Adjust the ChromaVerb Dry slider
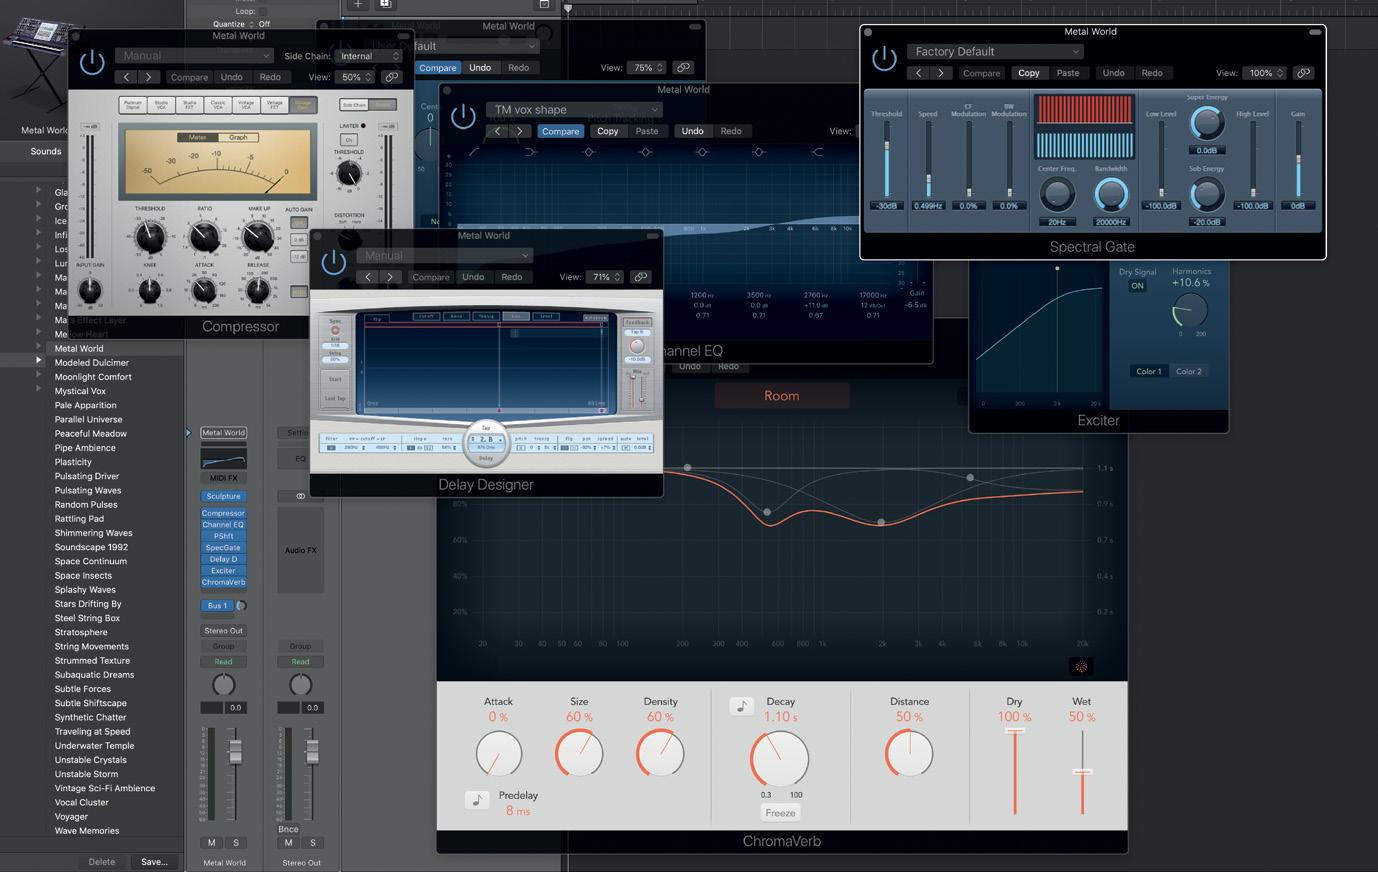The image size is (1378, 872). [1015, 731]
